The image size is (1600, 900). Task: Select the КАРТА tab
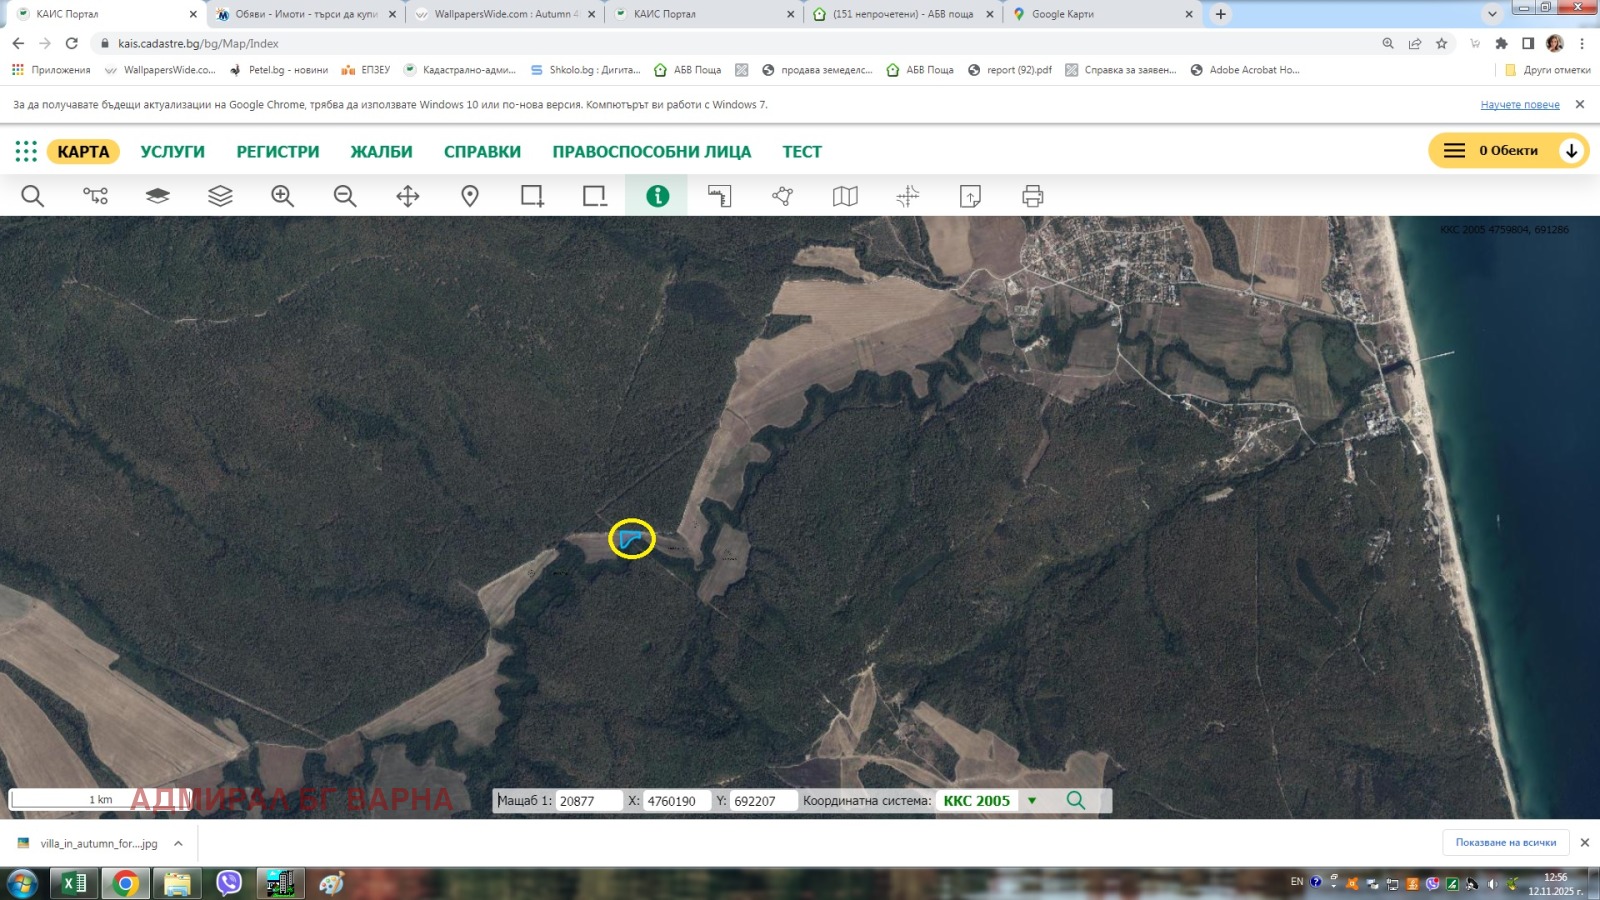[x=83, y=152]
